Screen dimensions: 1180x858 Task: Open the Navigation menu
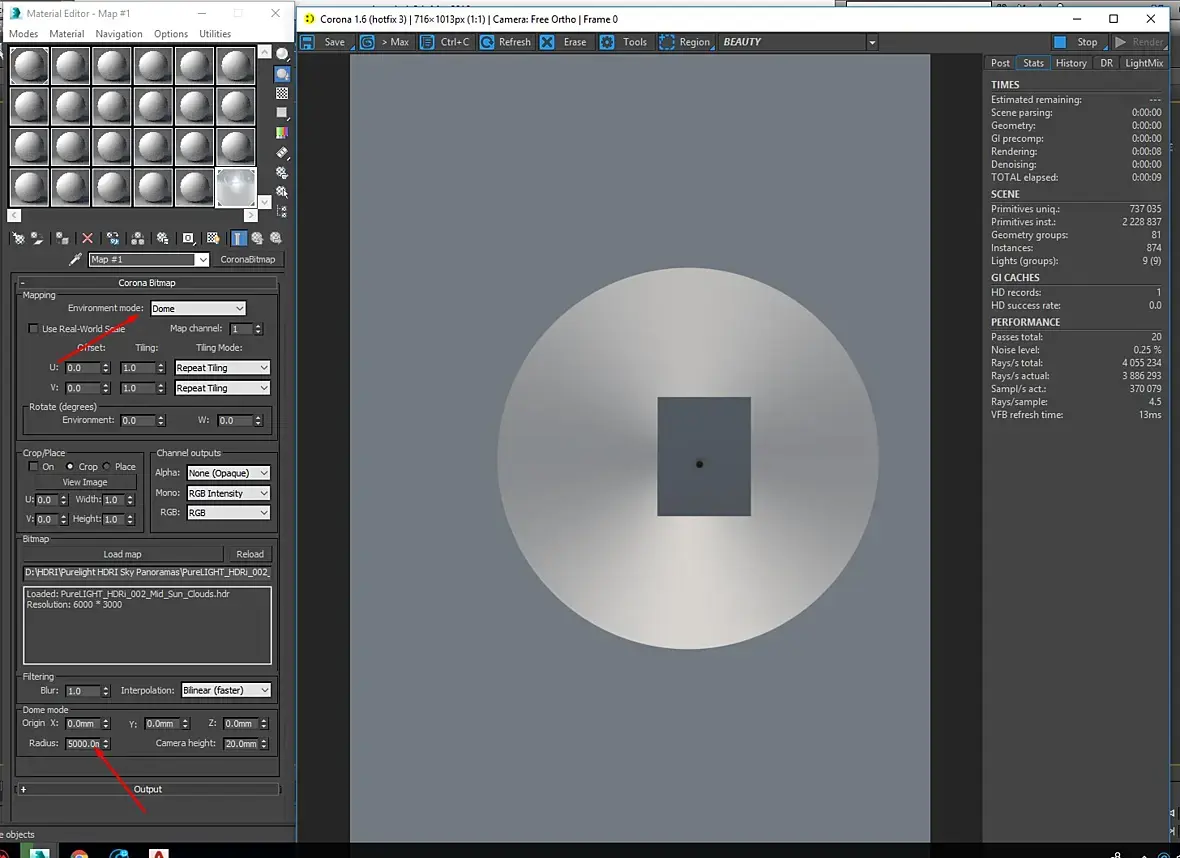(119, 34)
